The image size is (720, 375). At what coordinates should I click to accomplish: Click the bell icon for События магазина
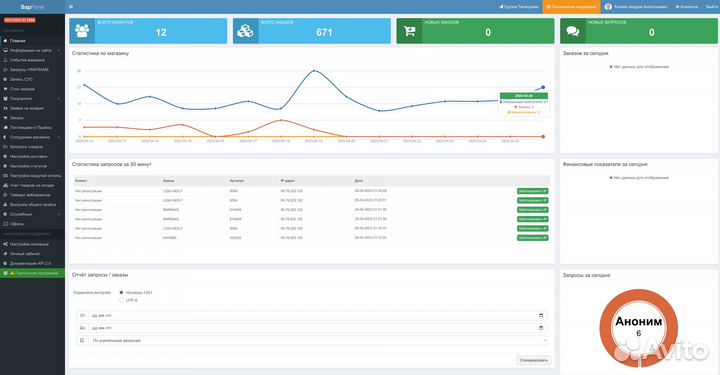tap(6, 60)
